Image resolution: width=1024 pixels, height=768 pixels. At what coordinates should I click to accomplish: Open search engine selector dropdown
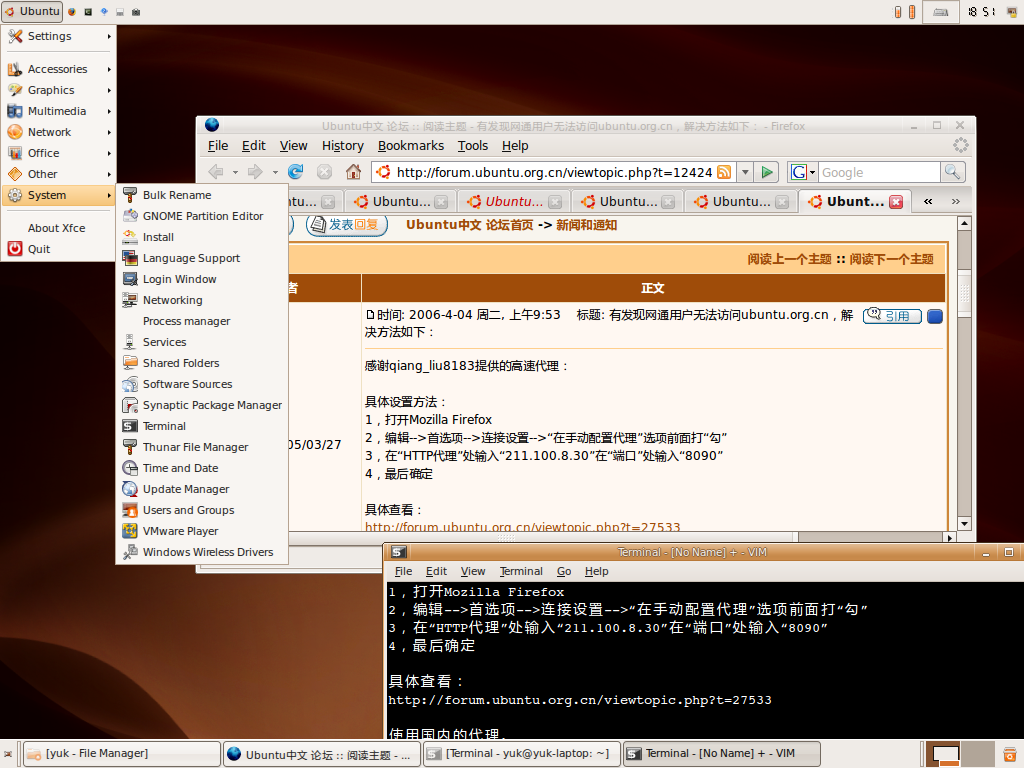coord(803,172)
